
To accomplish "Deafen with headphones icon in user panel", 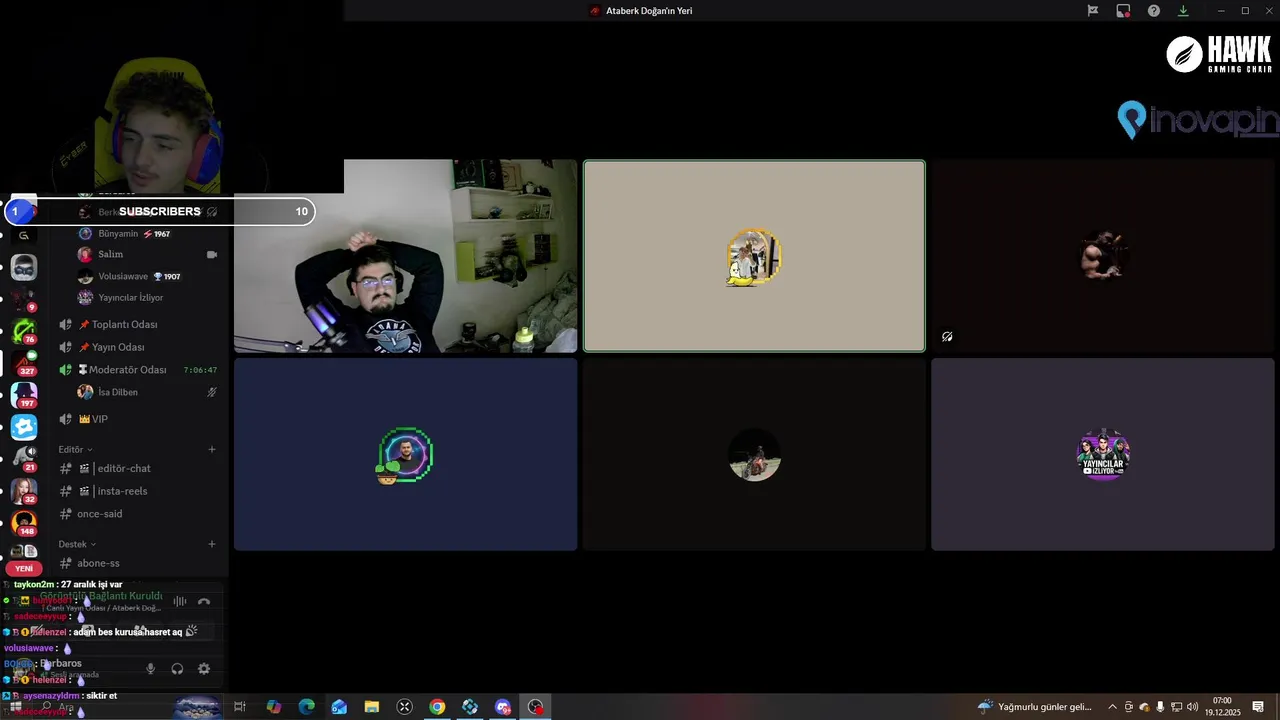I will tap(177, 669).
